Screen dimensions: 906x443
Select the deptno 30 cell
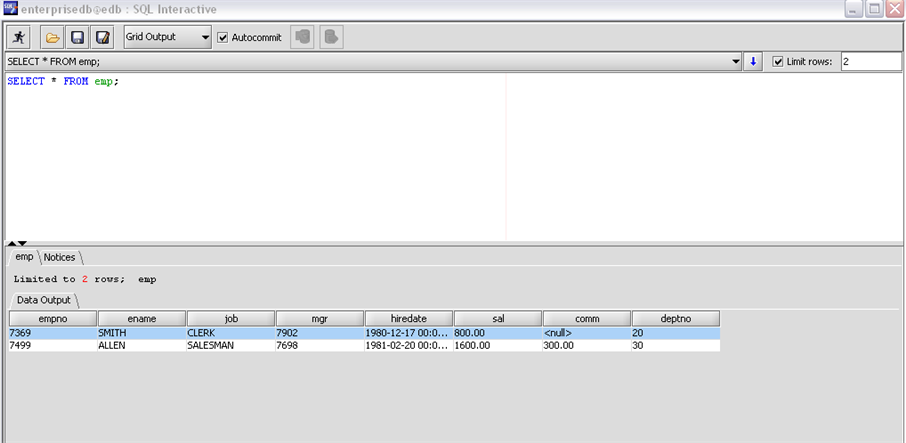coord(676,345)
